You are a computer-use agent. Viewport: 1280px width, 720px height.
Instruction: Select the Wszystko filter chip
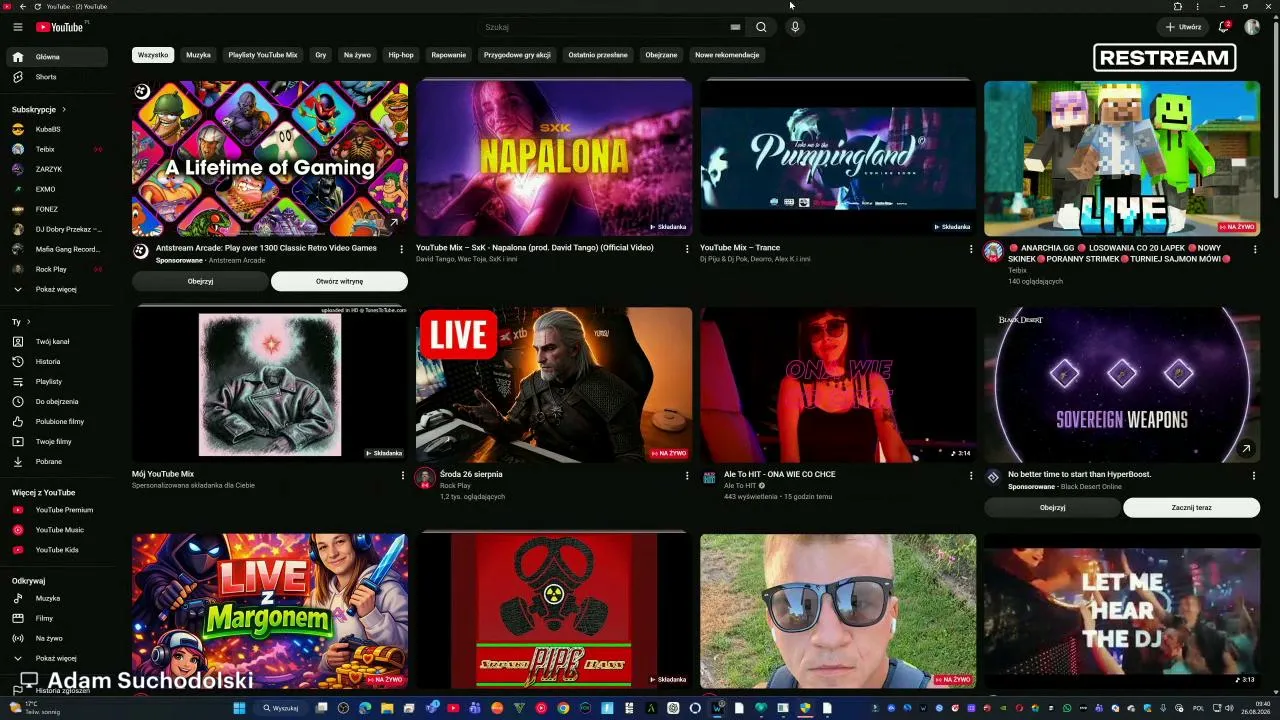[x=153, y=55]
